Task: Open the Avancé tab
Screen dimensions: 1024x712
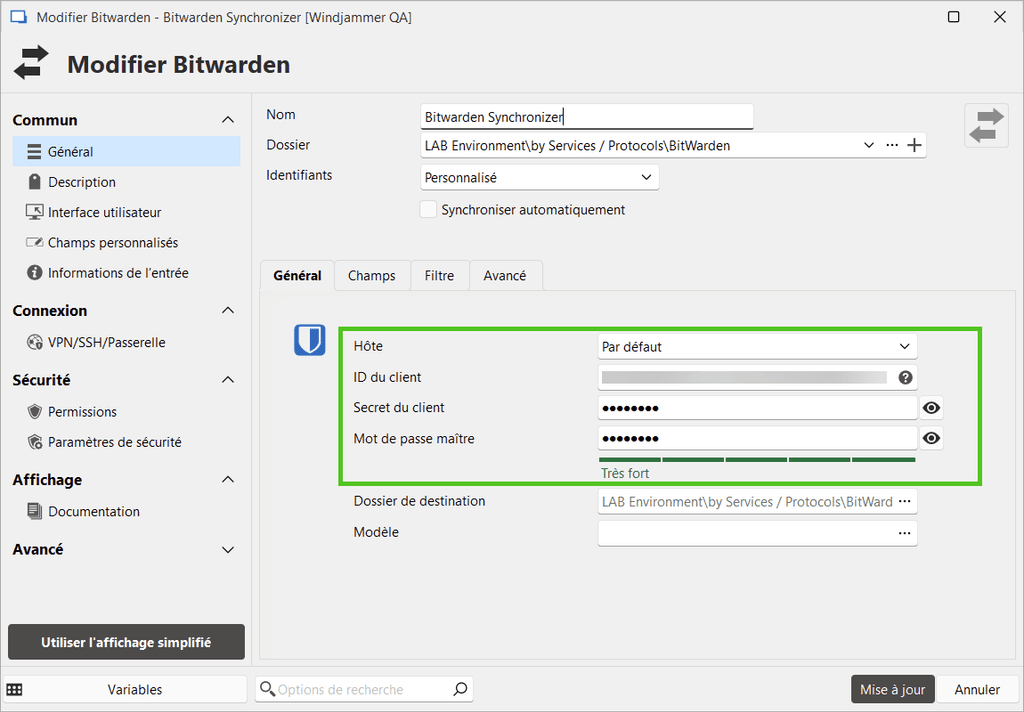Action: coord(505,275)
